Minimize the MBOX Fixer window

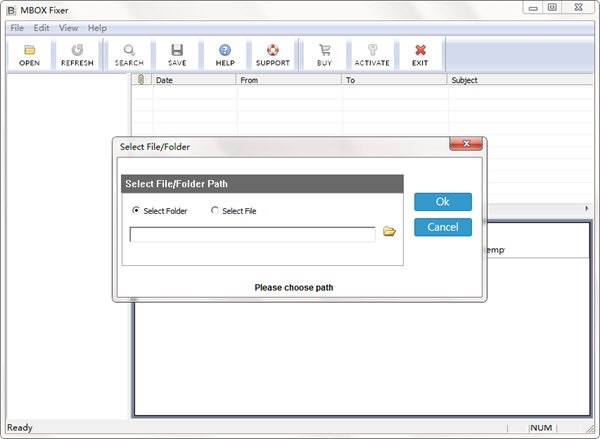coord(533,7)
